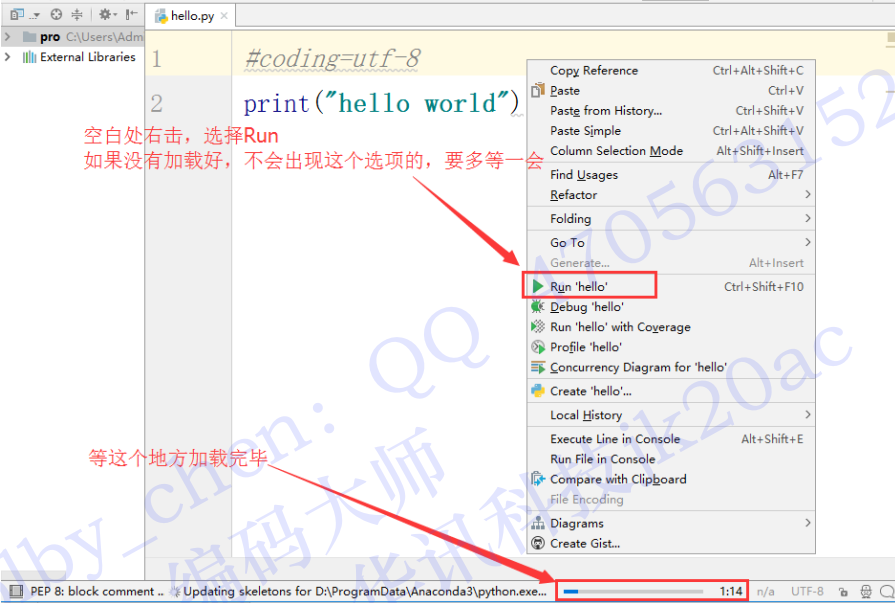Select Paste from History option
This screenshot has width=895, height=603.
pyautogui.click(x=671, y=110)
